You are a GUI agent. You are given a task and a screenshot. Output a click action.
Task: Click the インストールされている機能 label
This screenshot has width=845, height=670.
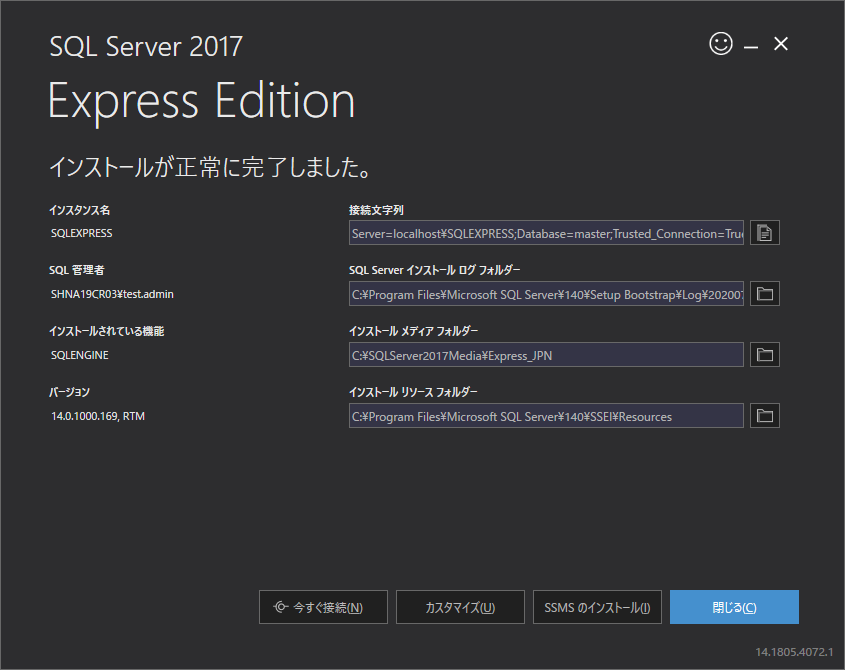click(x=107, y=331)
